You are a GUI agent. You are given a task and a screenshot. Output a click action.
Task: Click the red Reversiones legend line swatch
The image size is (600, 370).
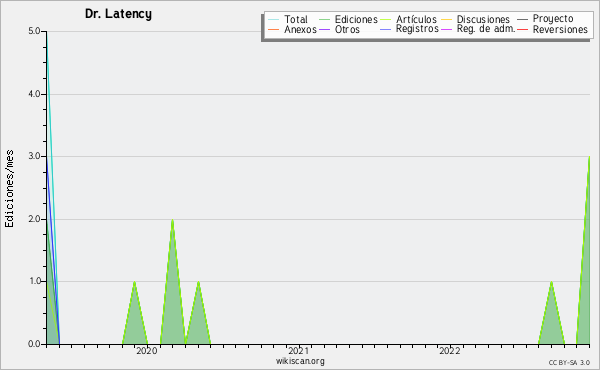tap(522, 29)
